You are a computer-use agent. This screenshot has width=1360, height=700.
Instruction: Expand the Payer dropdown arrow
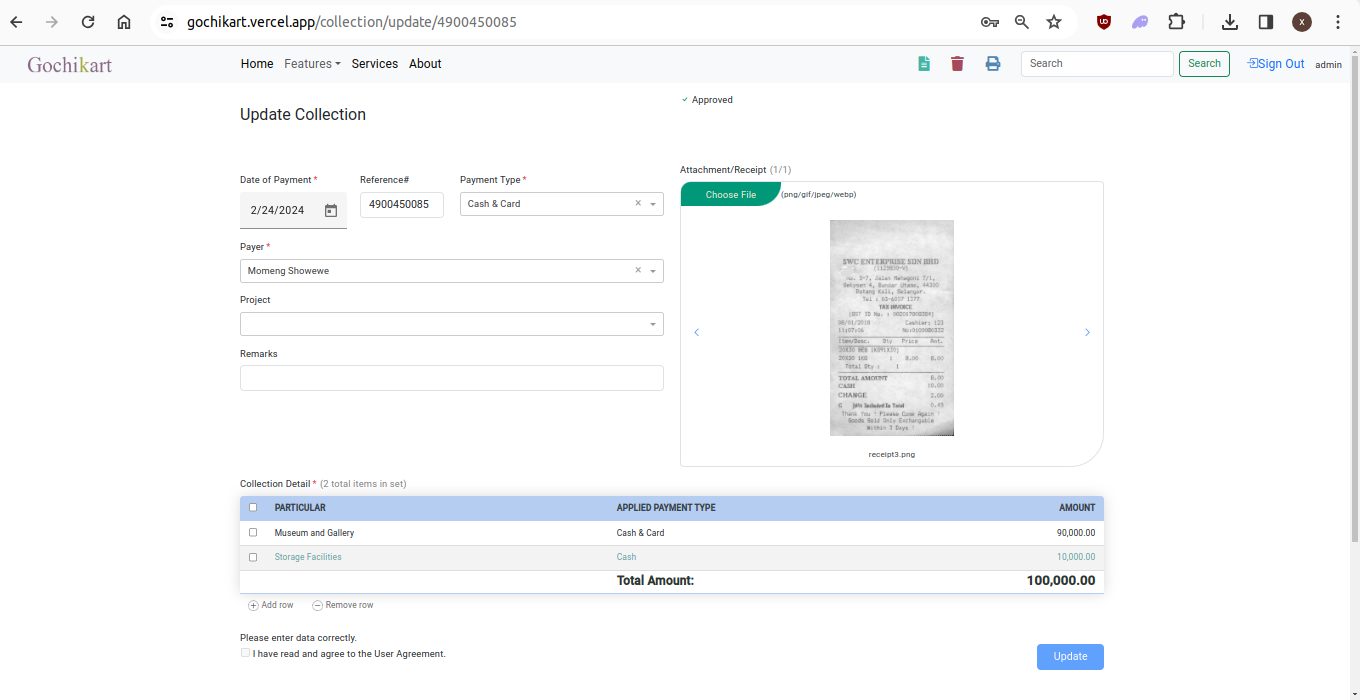(654, 271)
